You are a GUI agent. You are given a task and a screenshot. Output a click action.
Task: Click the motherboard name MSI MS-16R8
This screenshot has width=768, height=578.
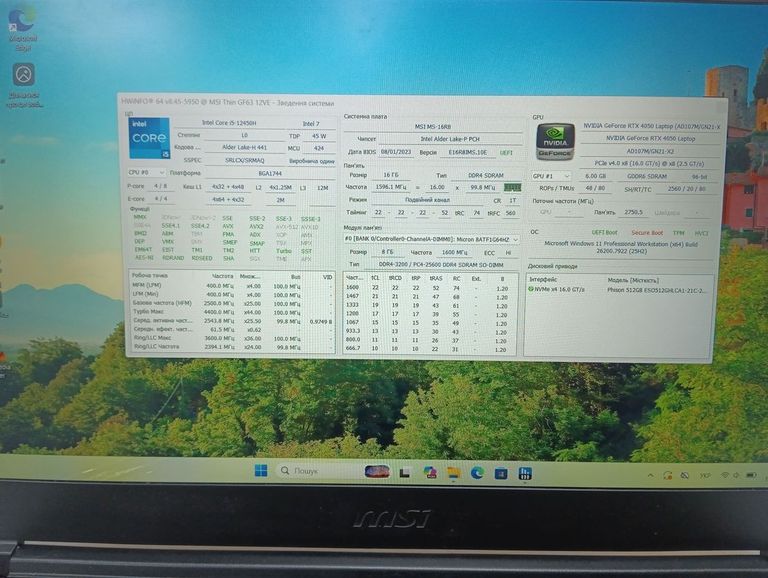433,126
